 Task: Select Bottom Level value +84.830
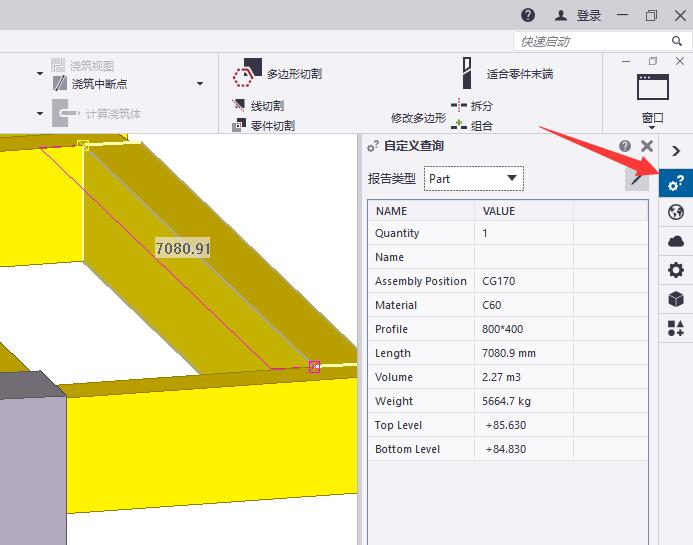(x=506, y=449)
